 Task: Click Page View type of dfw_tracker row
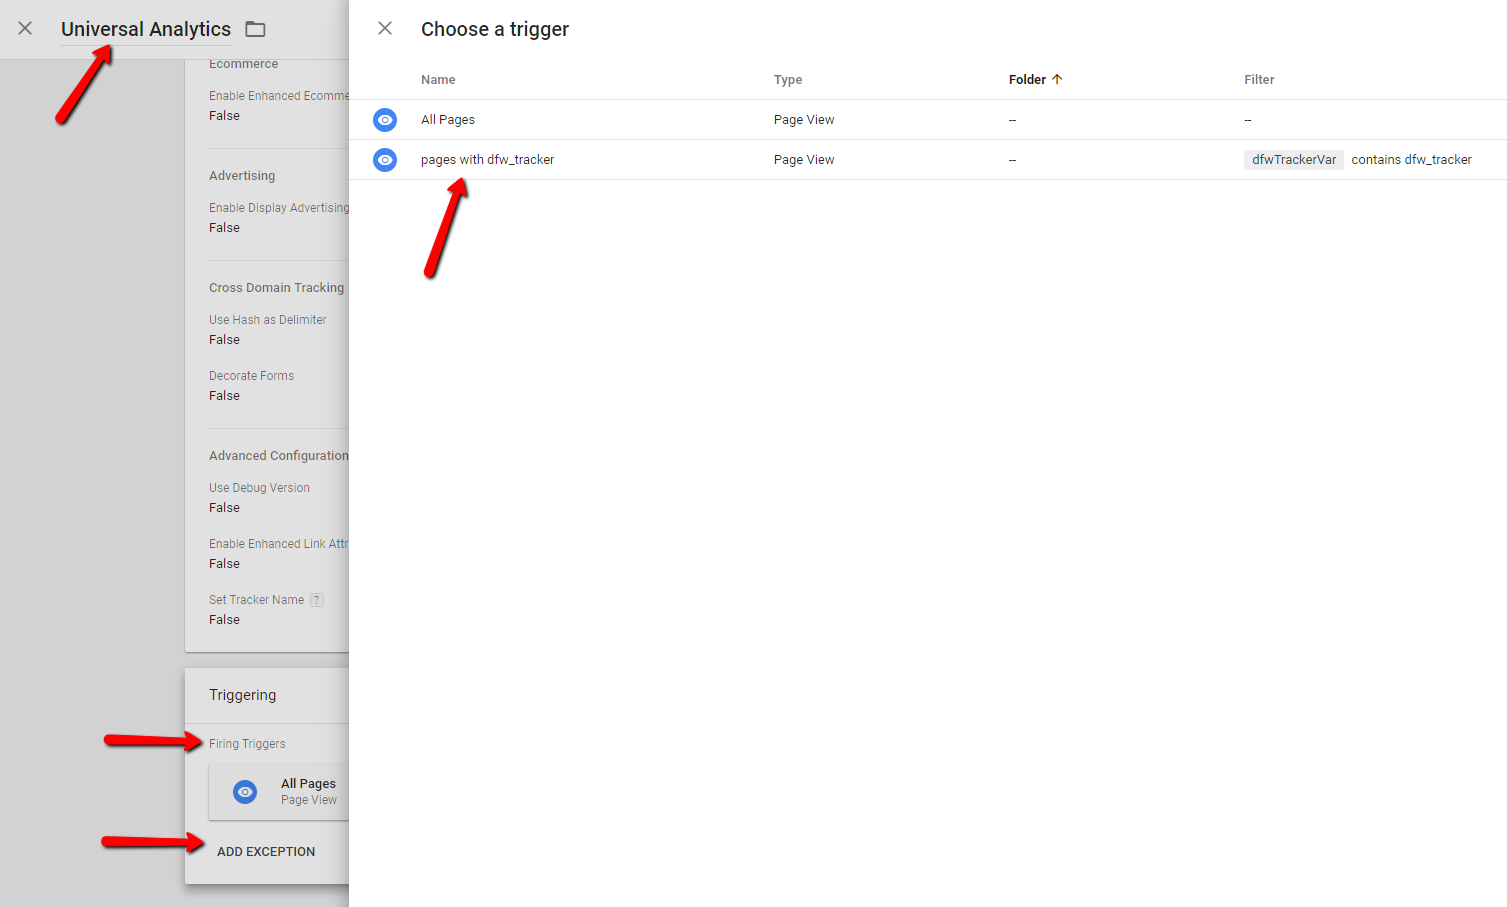pos(804,159)
